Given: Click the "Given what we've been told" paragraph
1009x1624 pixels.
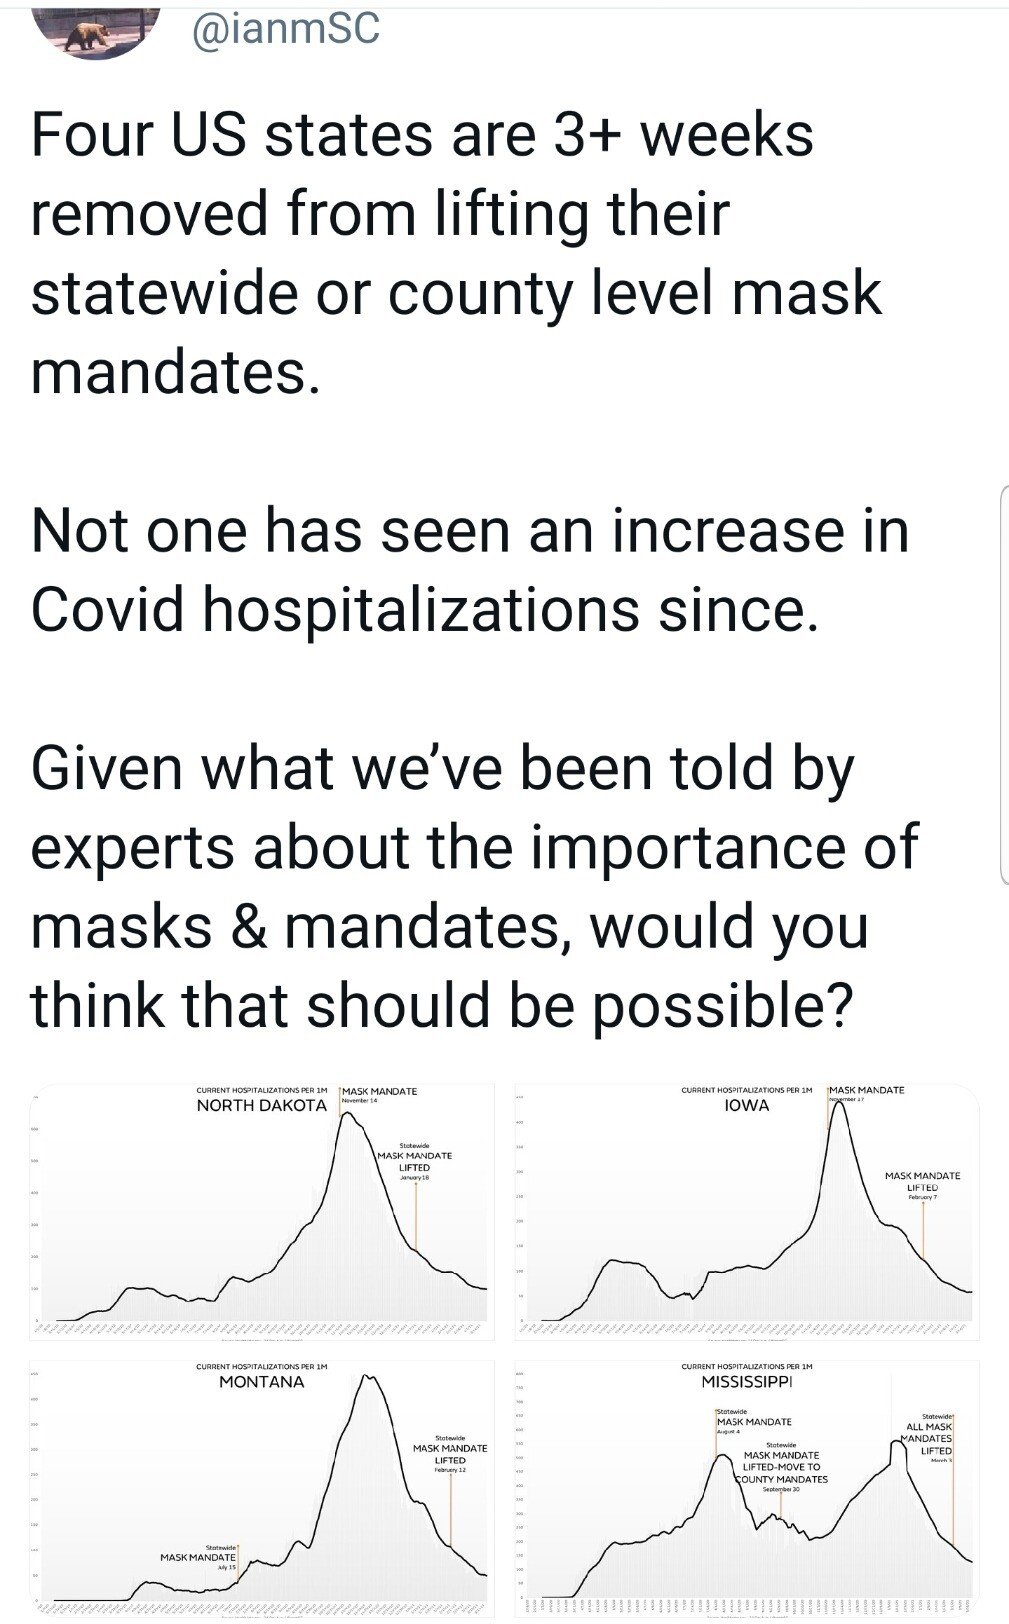Looking at the screenshot, I should (x=474, y=886).
